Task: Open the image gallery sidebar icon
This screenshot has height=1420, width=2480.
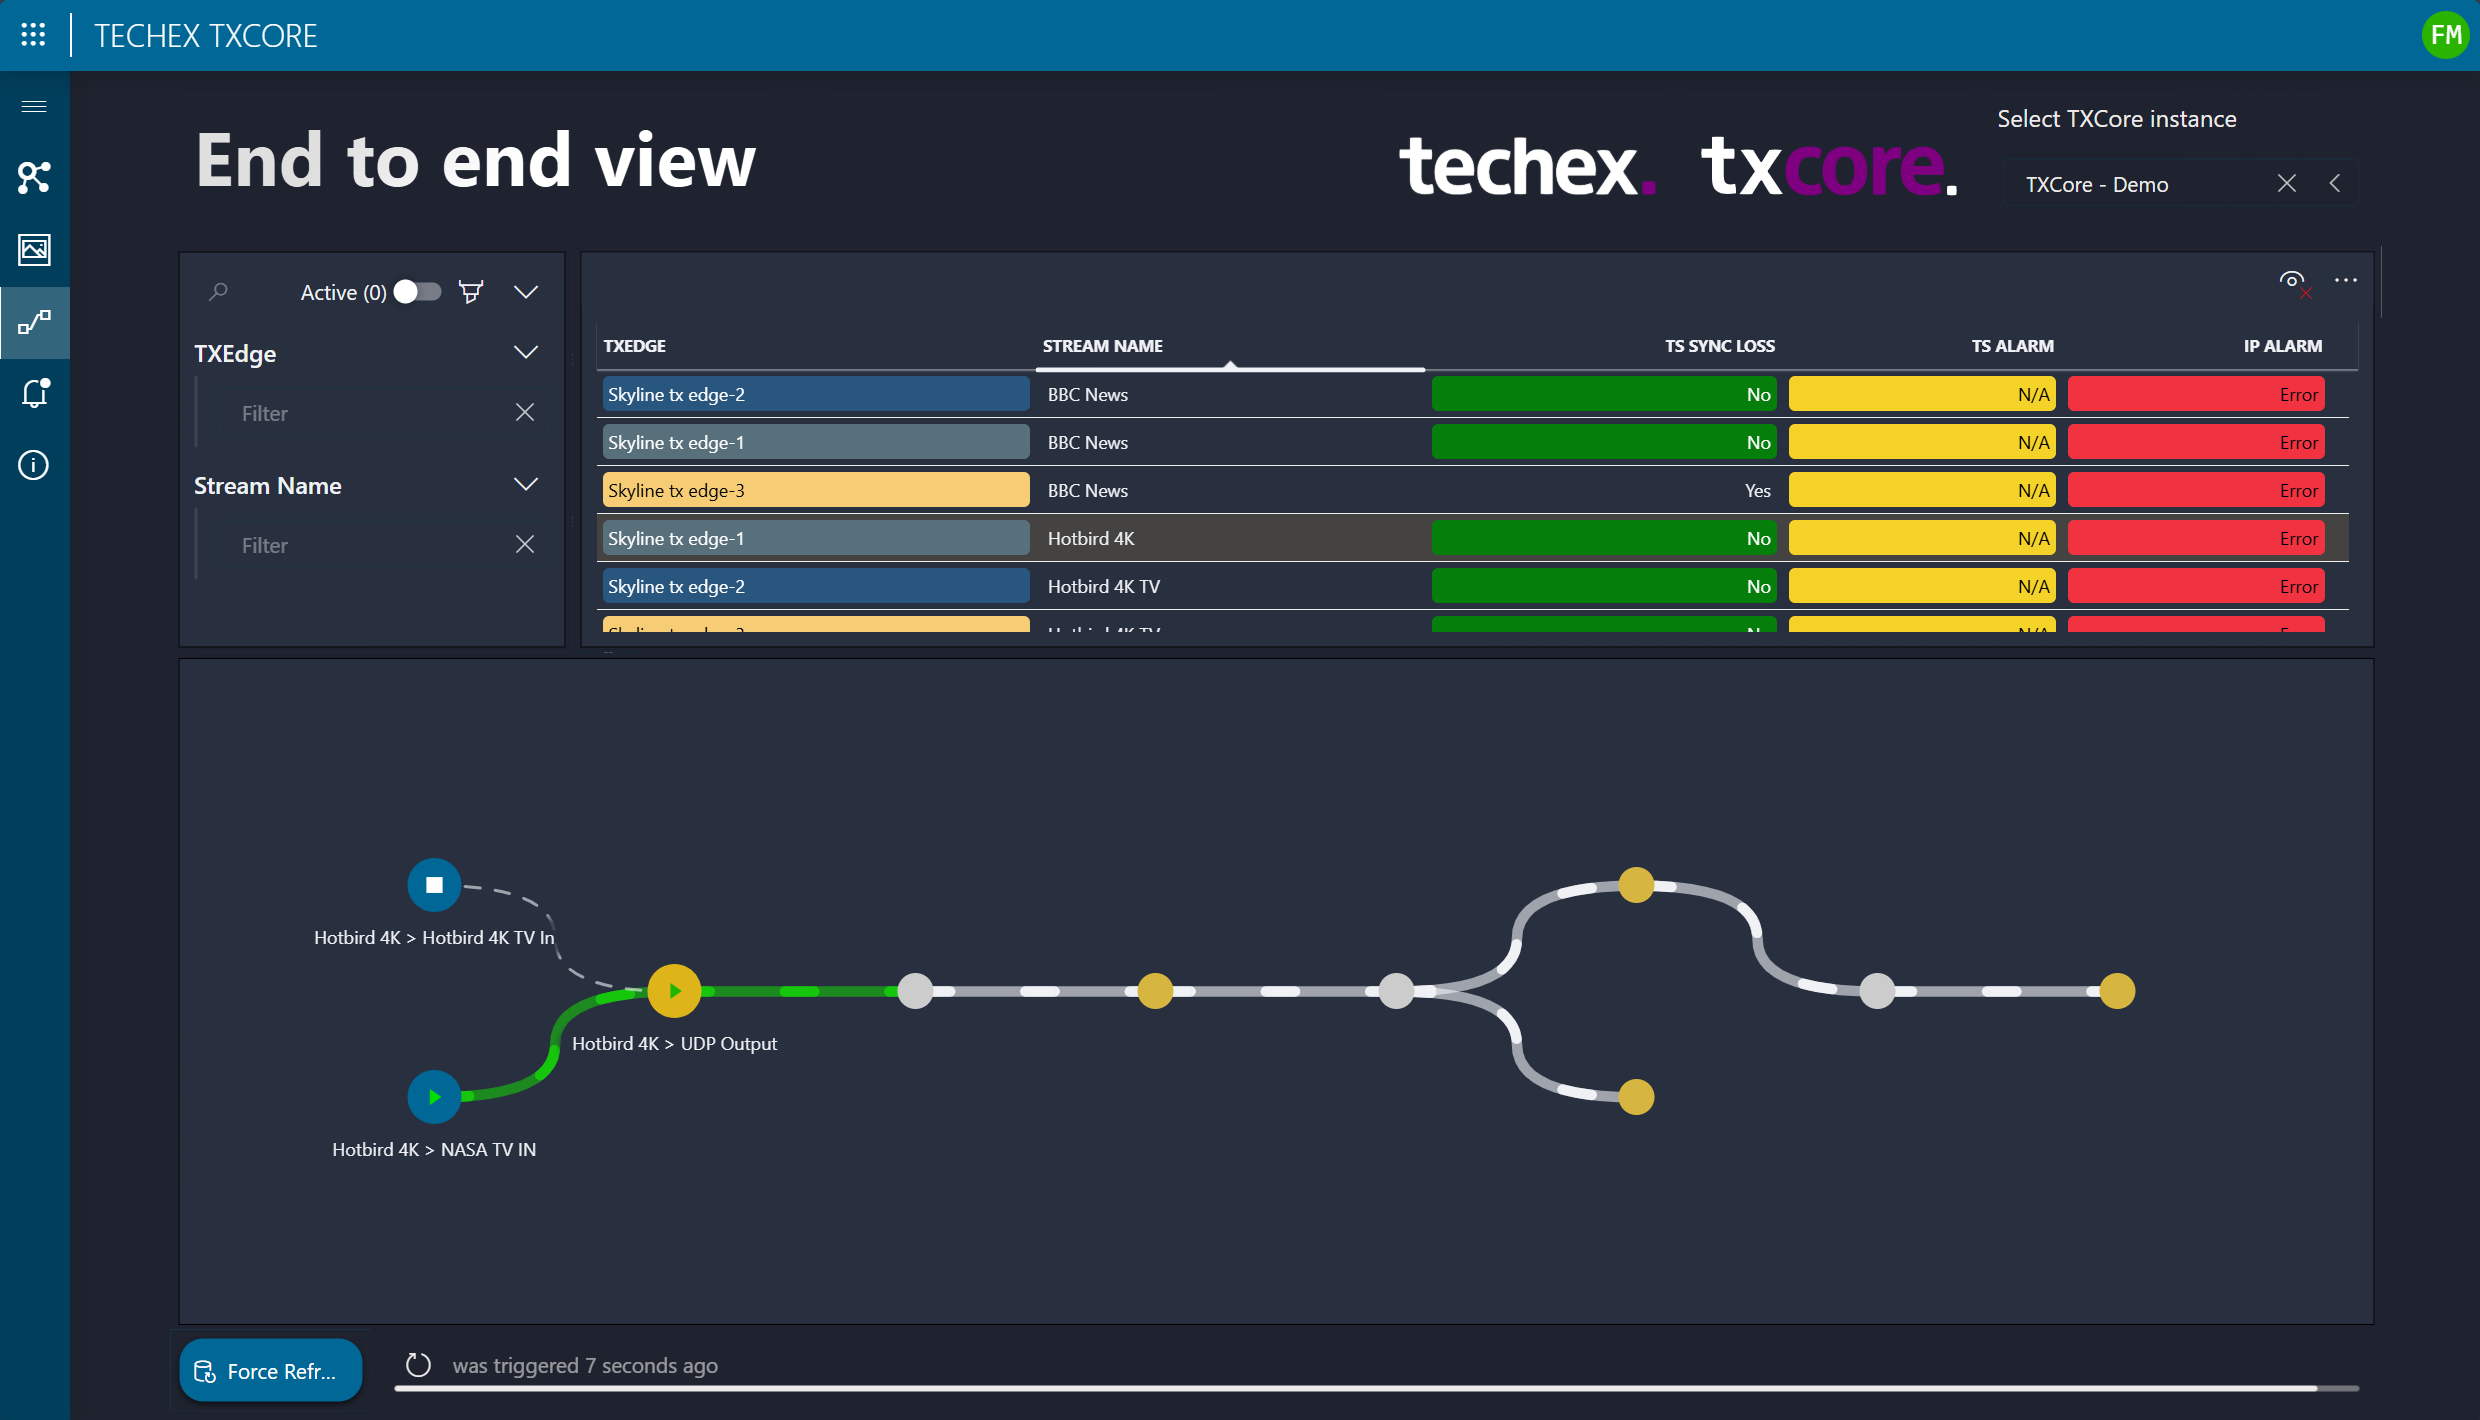Action: click(34, 249)
